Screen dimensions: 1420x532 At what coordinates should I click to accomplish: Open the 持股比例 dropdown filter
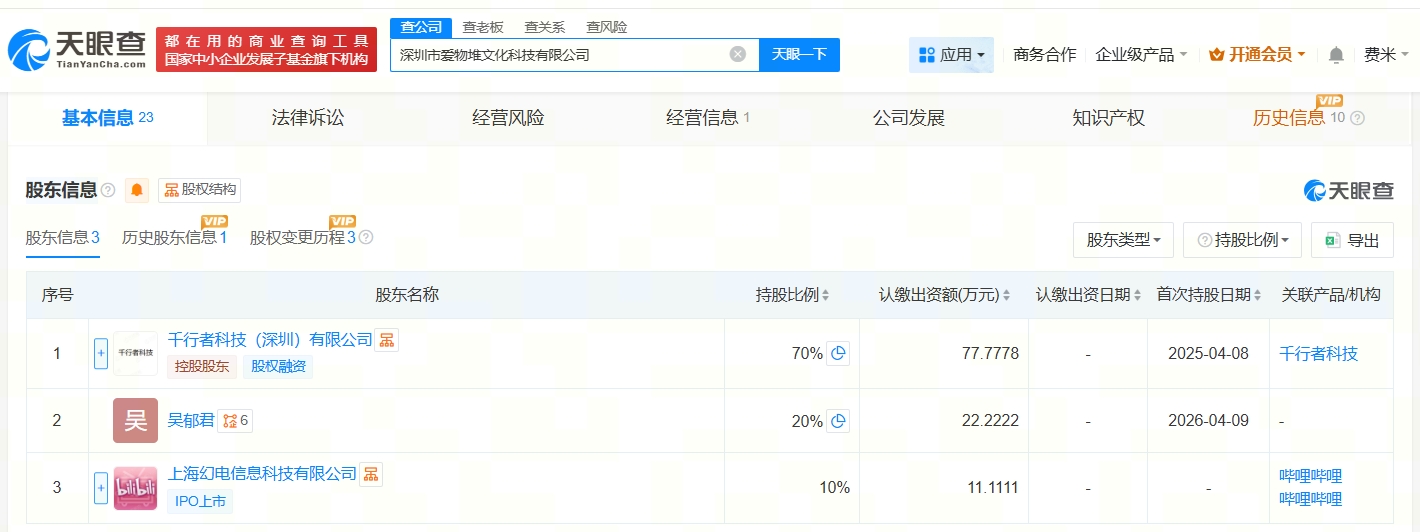tap(1242, 240)
